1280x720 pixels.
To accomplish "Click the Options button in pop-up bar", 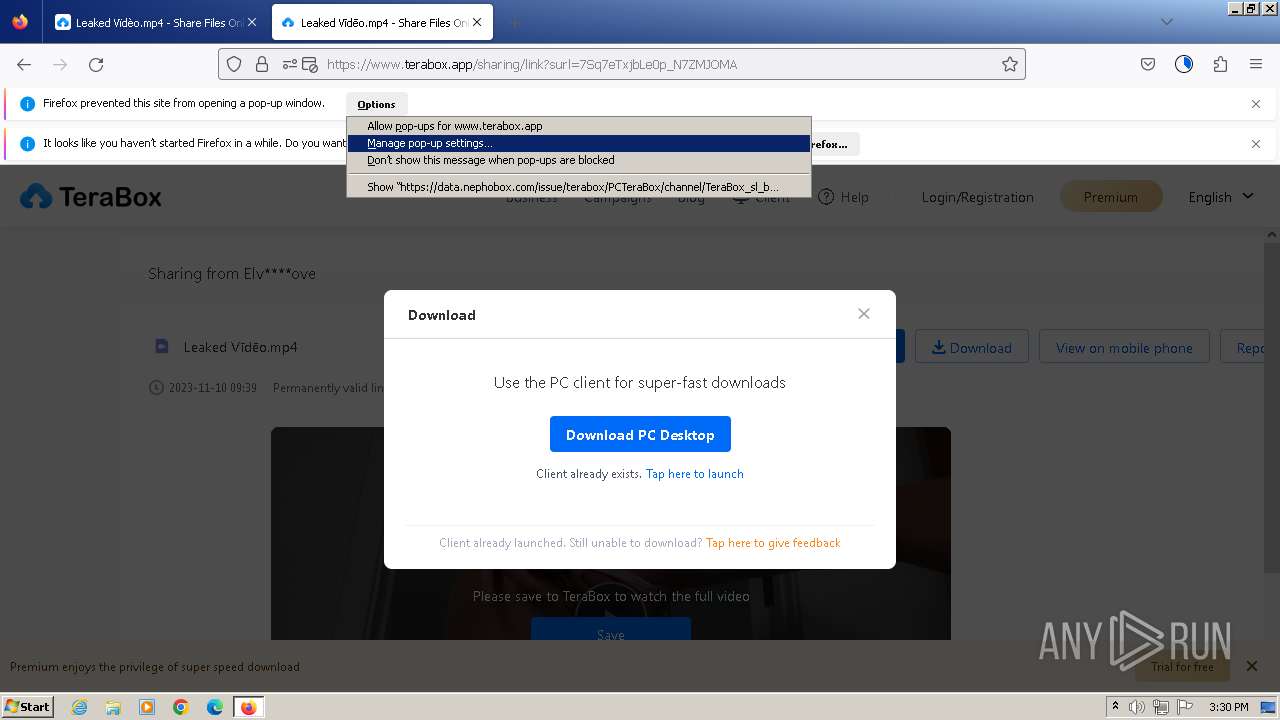I will click(376, 104).
